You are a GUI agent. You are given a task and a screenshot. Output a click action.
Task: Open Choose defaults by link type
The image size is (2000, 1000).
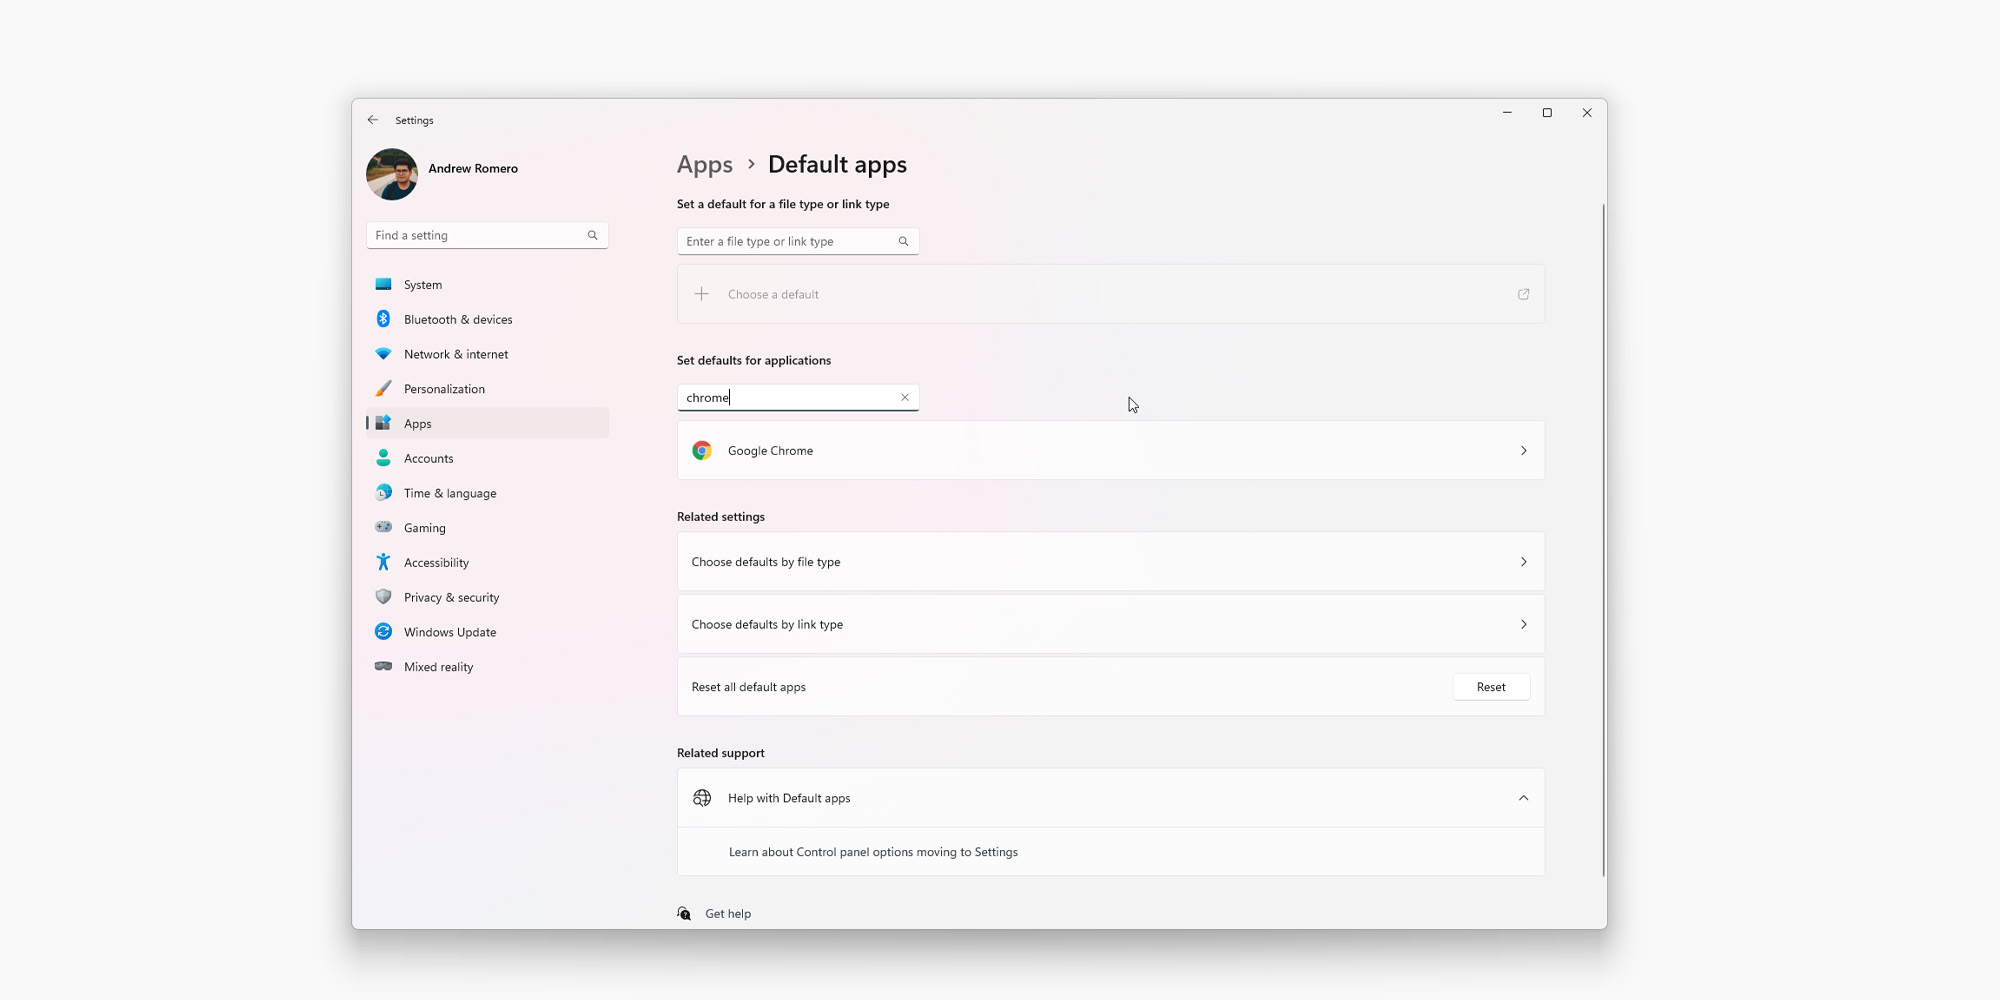coord(1110,625)
